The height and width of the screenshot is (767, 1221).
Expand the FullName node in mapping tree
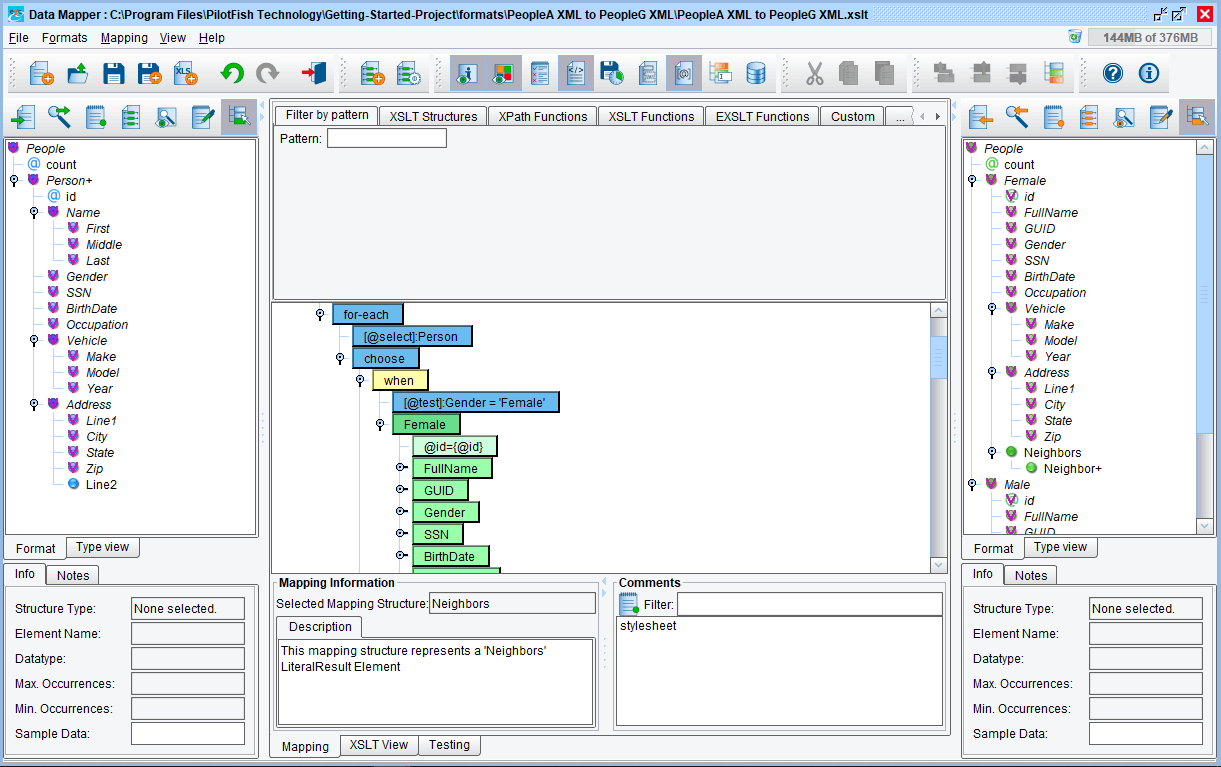click(x=400, y=468)
